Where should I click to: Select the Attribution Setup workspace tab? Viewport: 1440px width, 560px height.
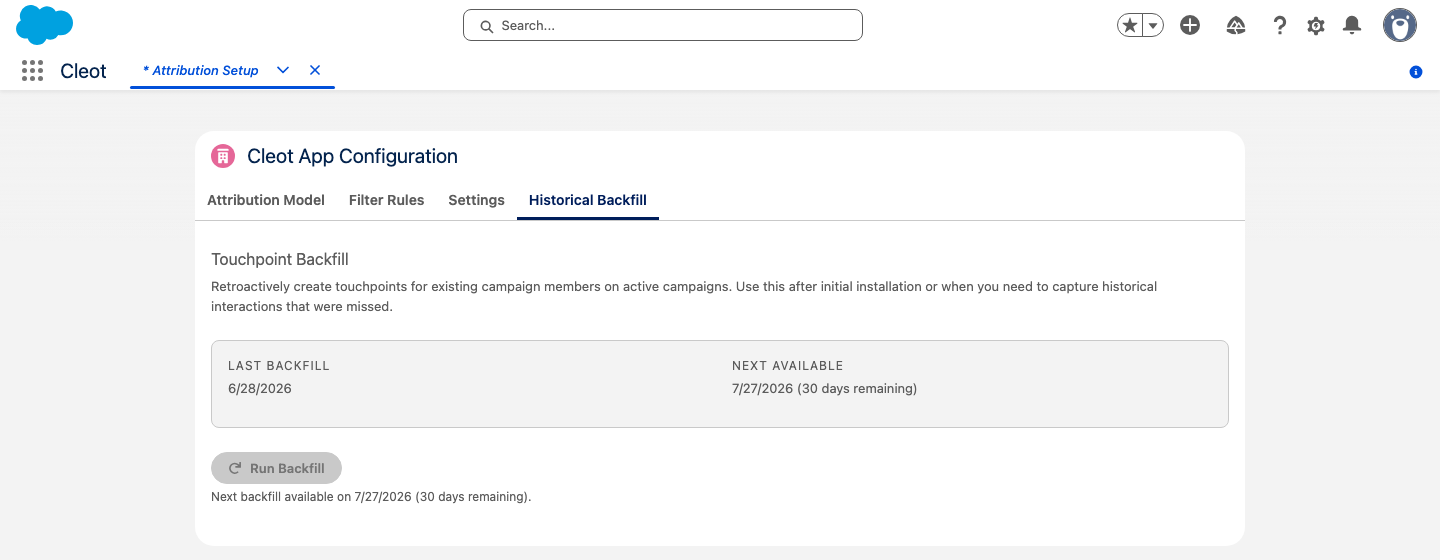pyautogui.click(x=201, y=70)
